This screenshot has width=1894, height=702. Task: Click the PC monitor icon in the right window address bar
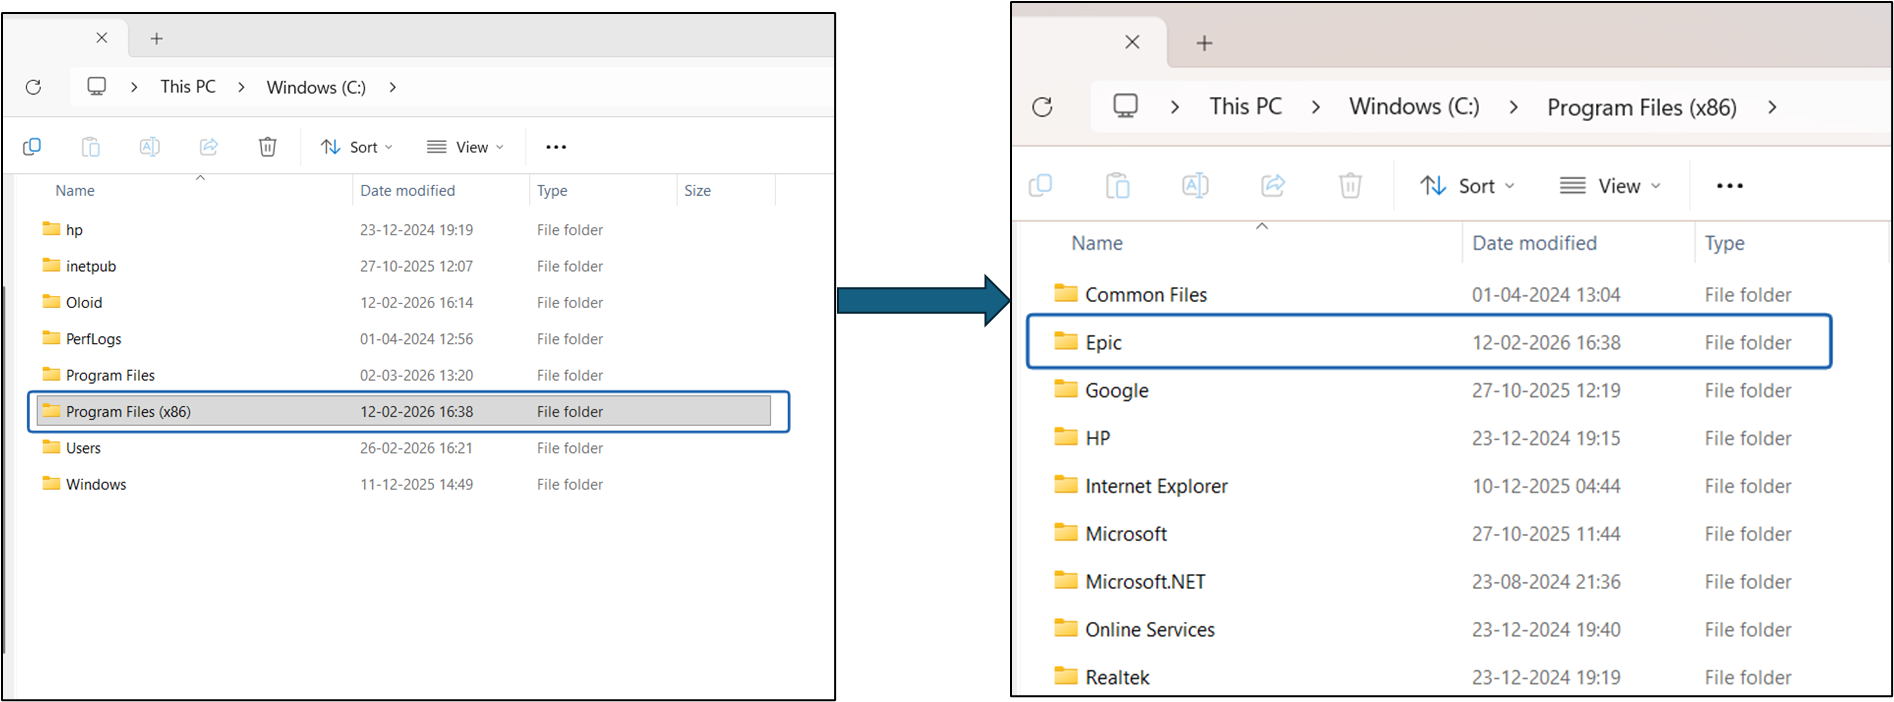click(1125, 106)
